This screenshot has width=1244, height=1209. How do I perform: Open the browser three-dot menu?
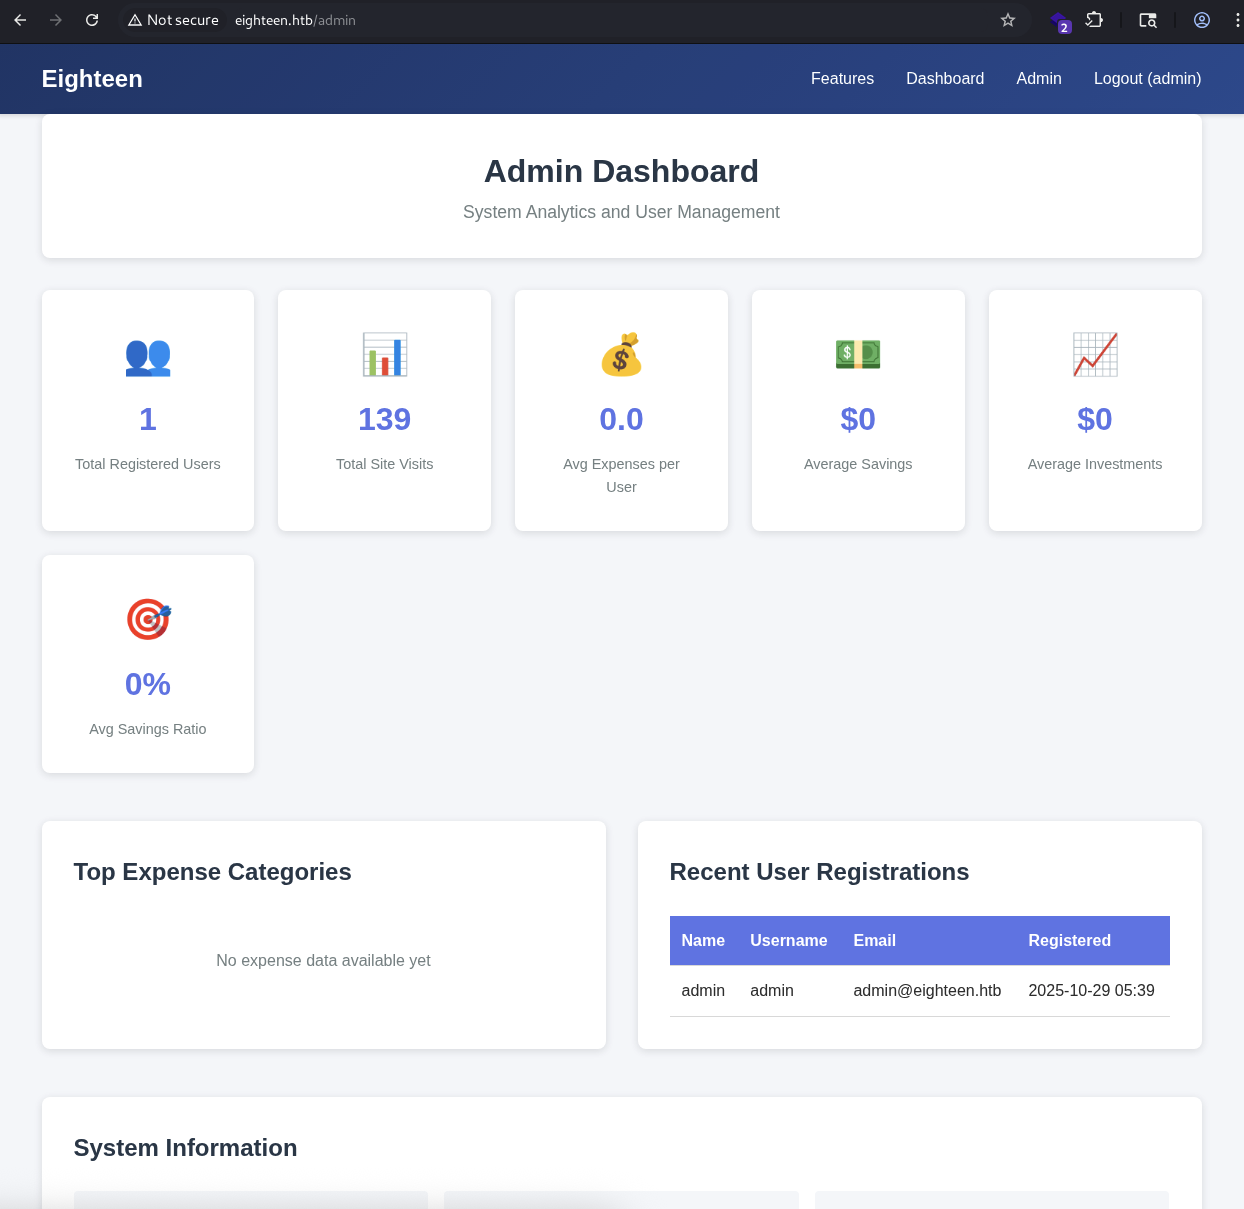[1237, 20]
